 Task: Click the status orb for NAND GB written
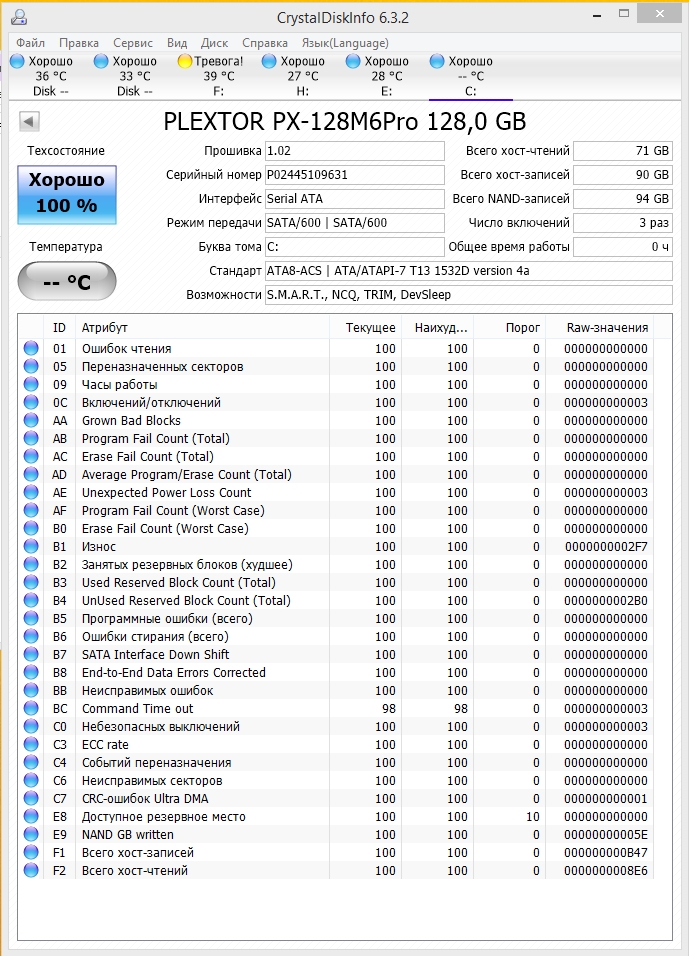pyautogui.click(x=31, y=835)
